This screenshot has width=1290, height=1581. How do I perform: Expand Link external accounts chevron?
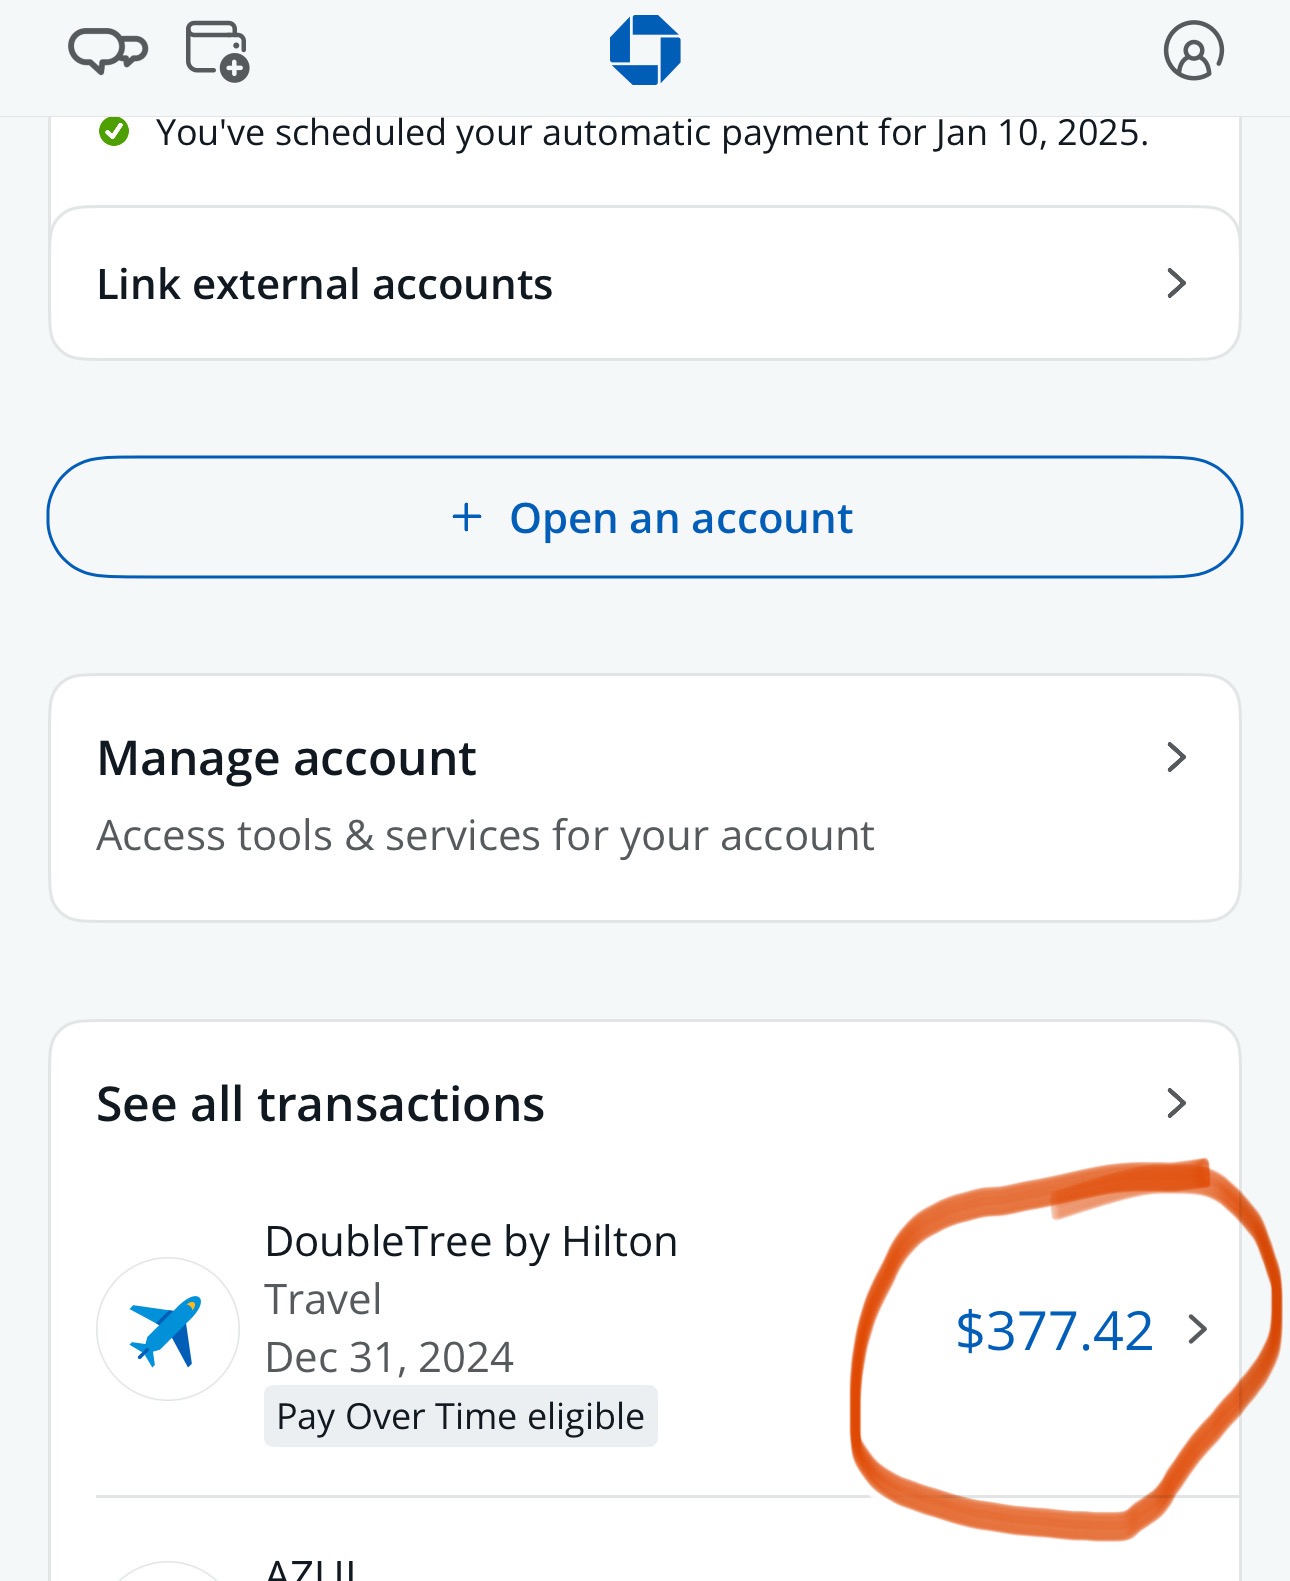point(1177,283)
